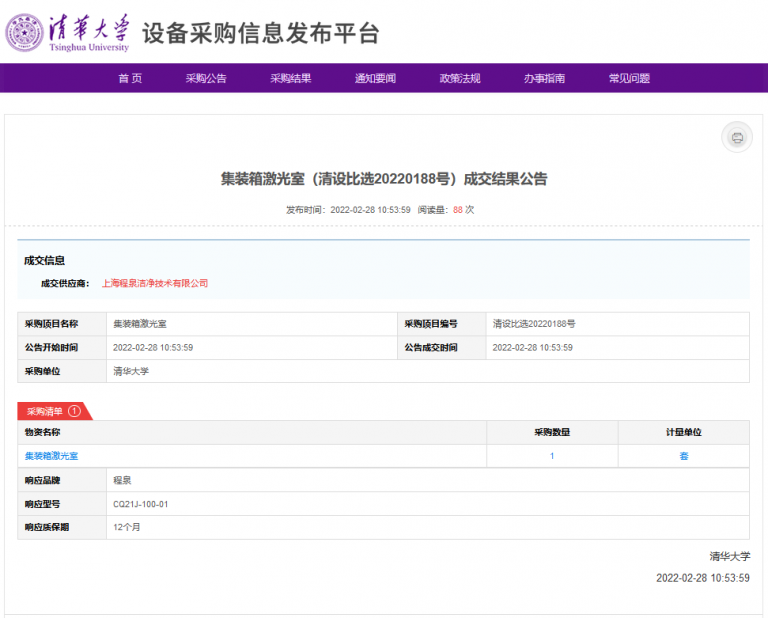Click the 公告成交时间 value cell
The height and width of the screenshot is (618, 768).
click(618, 347)
